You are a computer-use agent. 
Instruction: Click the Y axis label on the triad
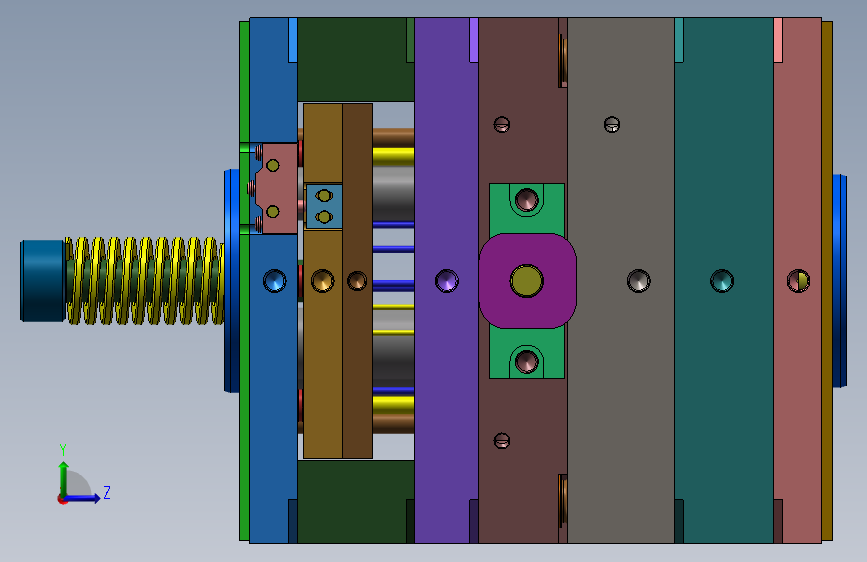coord(63,450)
